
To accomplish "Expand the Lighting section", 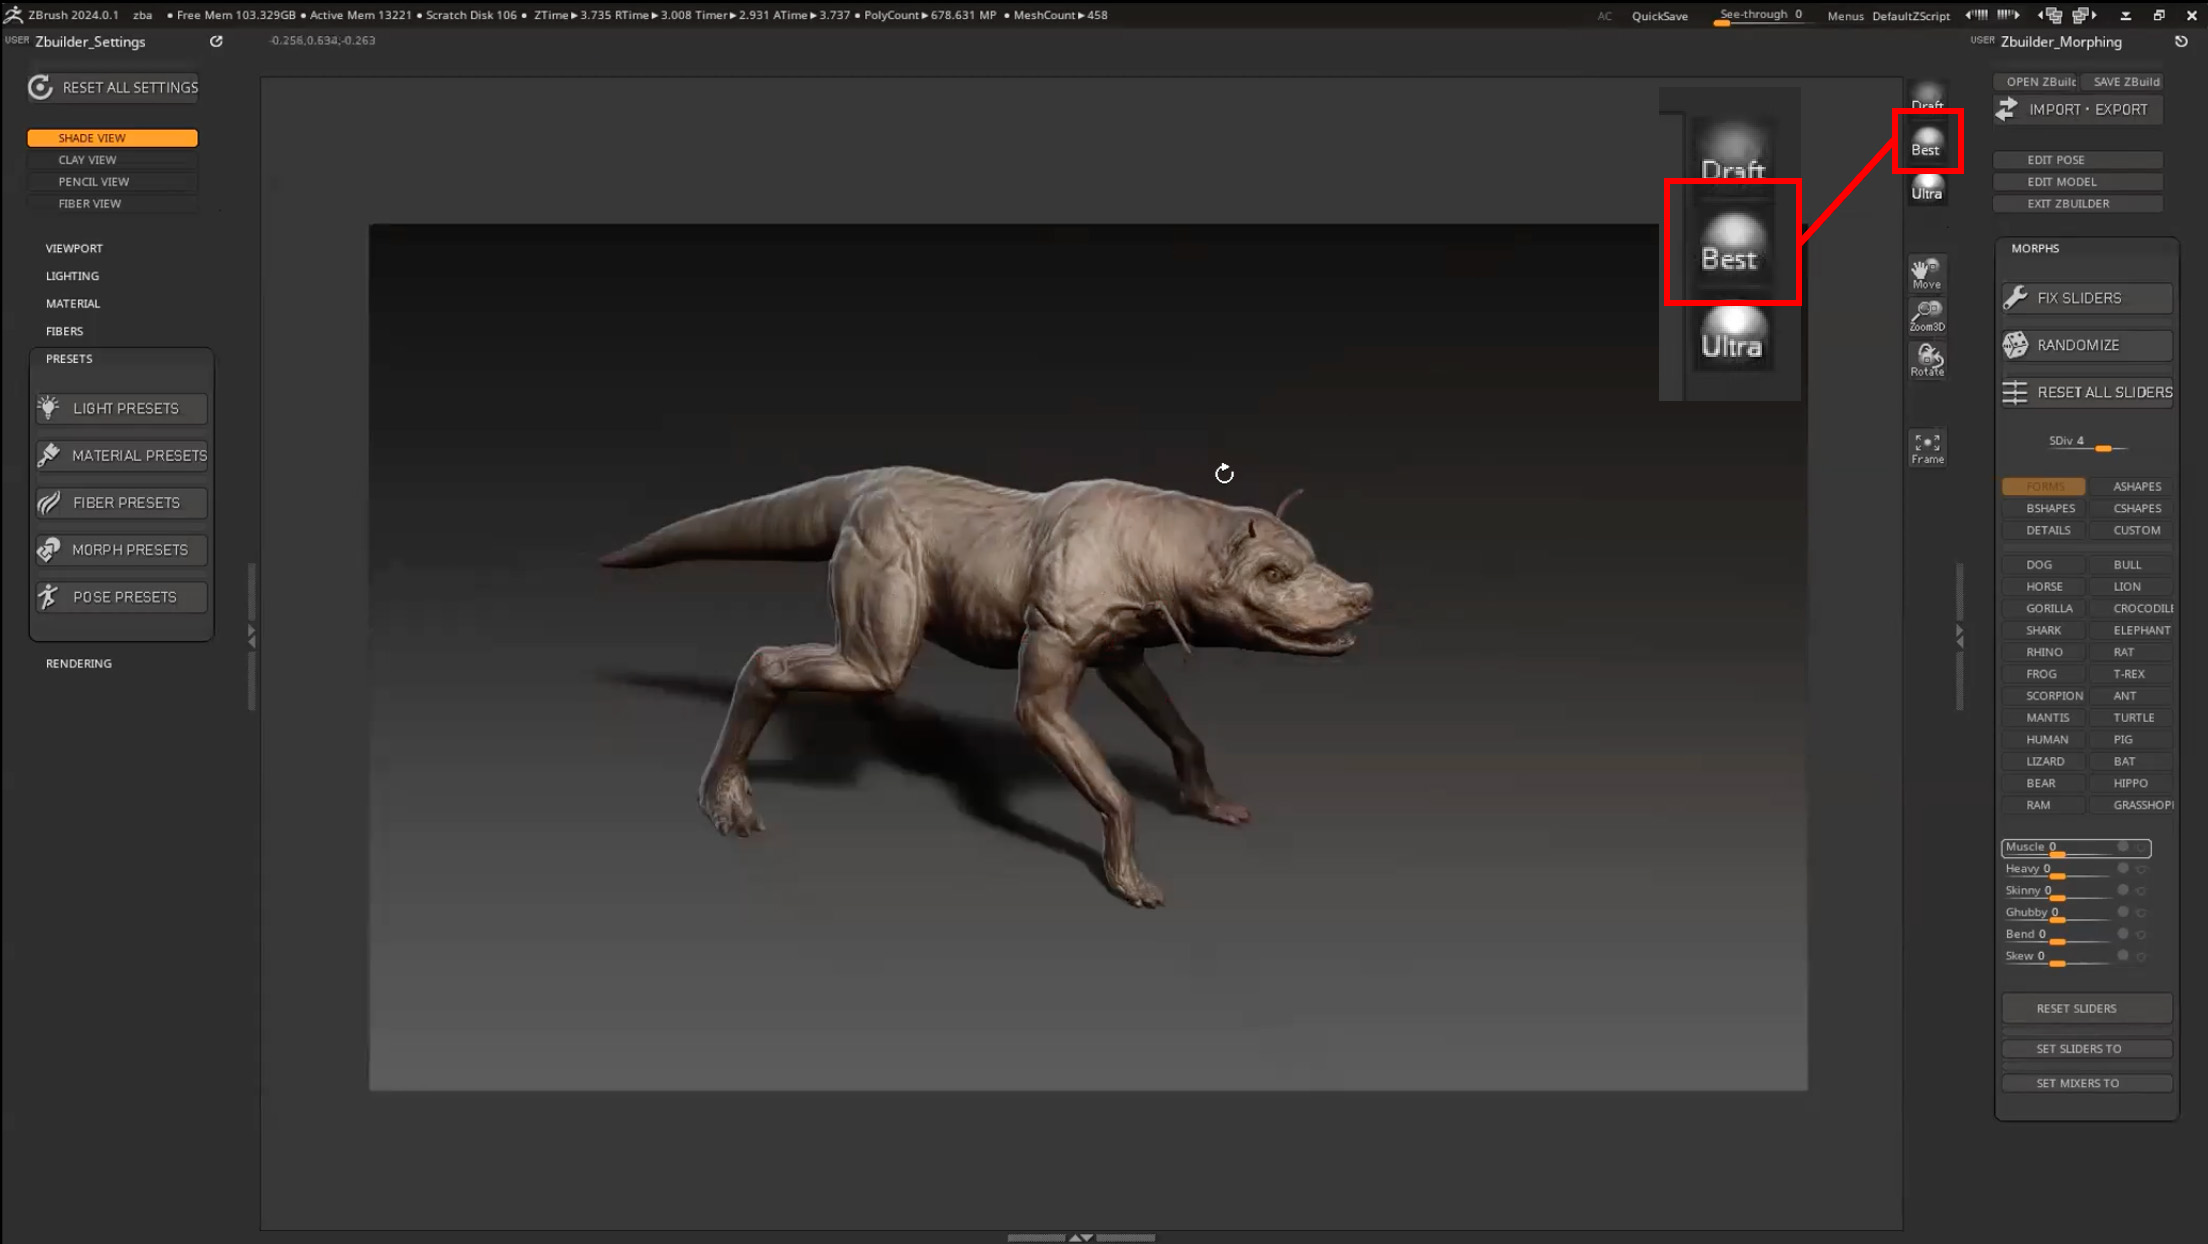I will (x=72, y=276).
